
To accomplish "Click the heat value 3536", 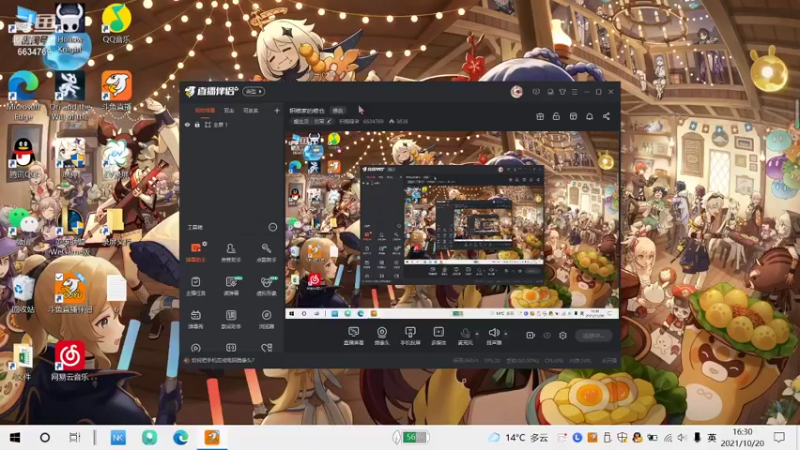I will pyautogui.click(x=402, y=121).
